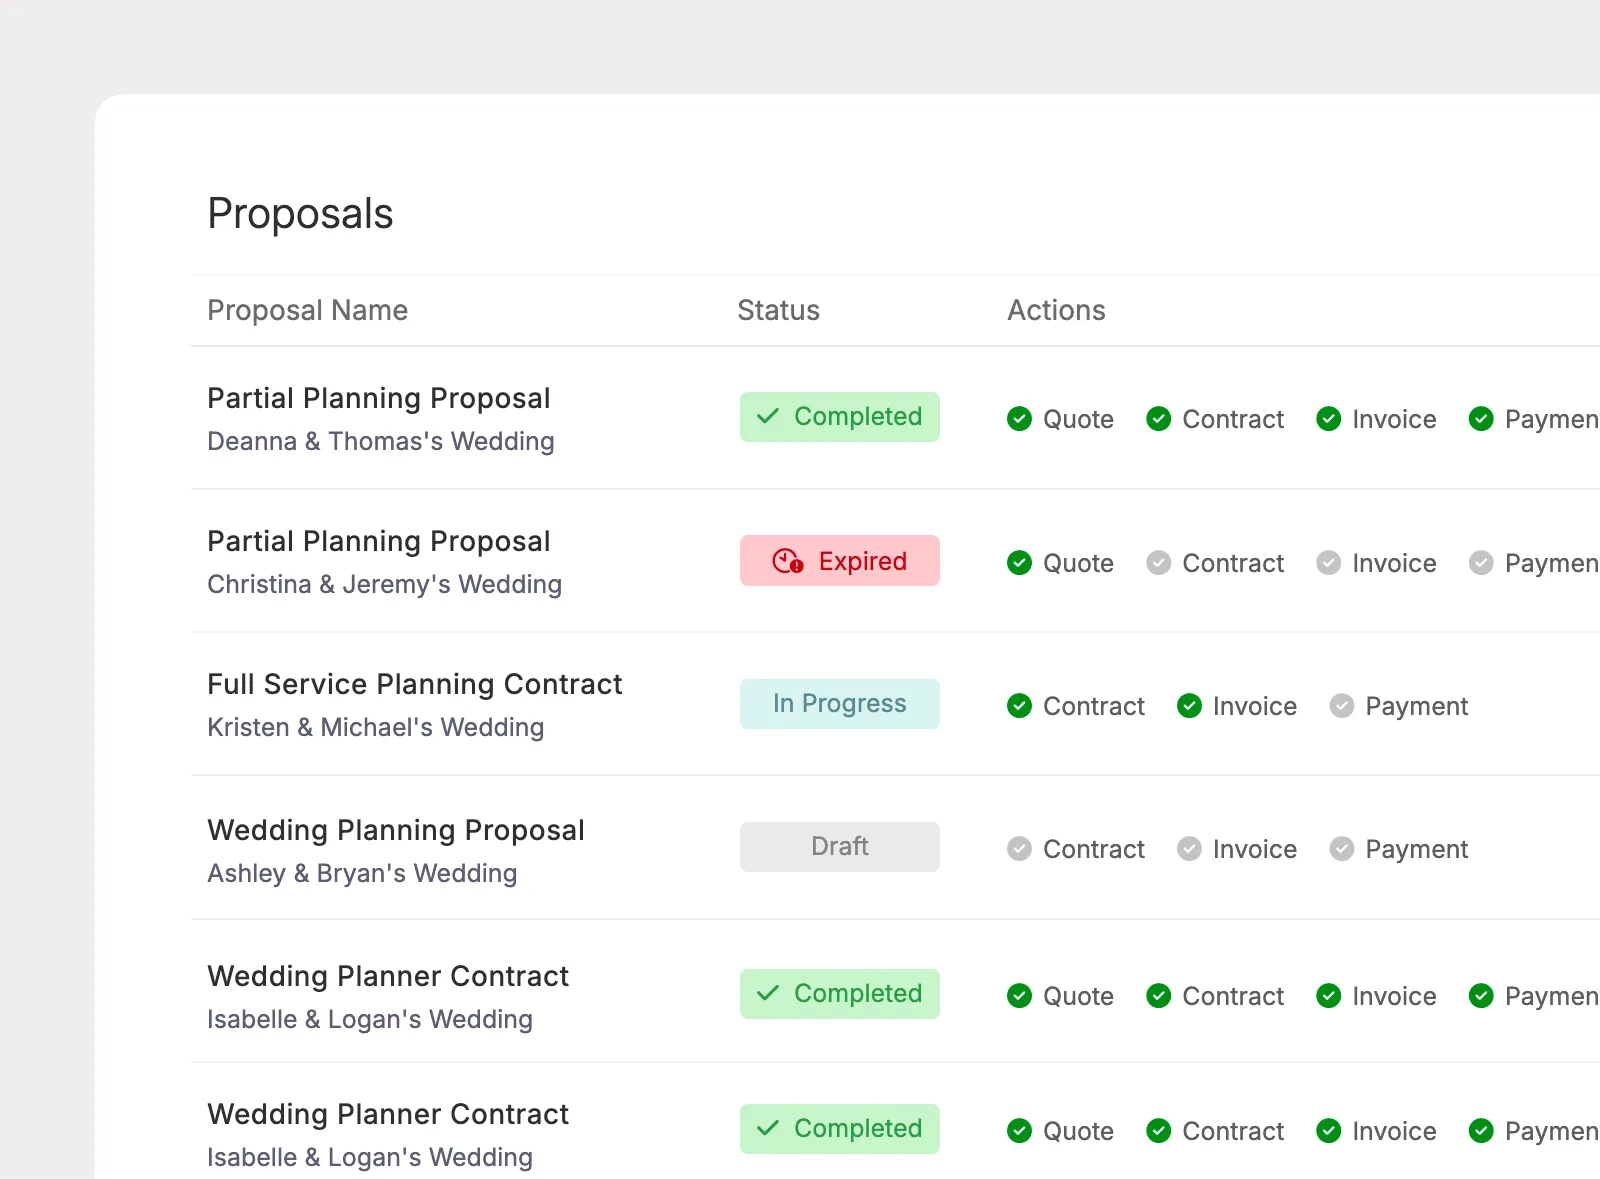Image resolution: width=1600 pixels, height=1179 pixels.
Task: Select Contract text in Kristen & Michael's row
Action: (x=1094, y=706)
